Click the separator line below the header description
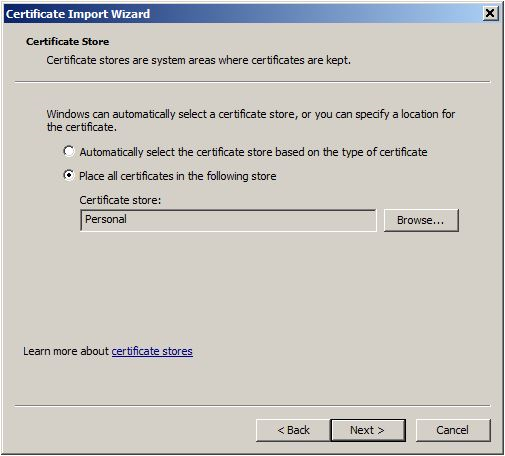Viewport: 505px width, 456px height. (x=252, y=81)
